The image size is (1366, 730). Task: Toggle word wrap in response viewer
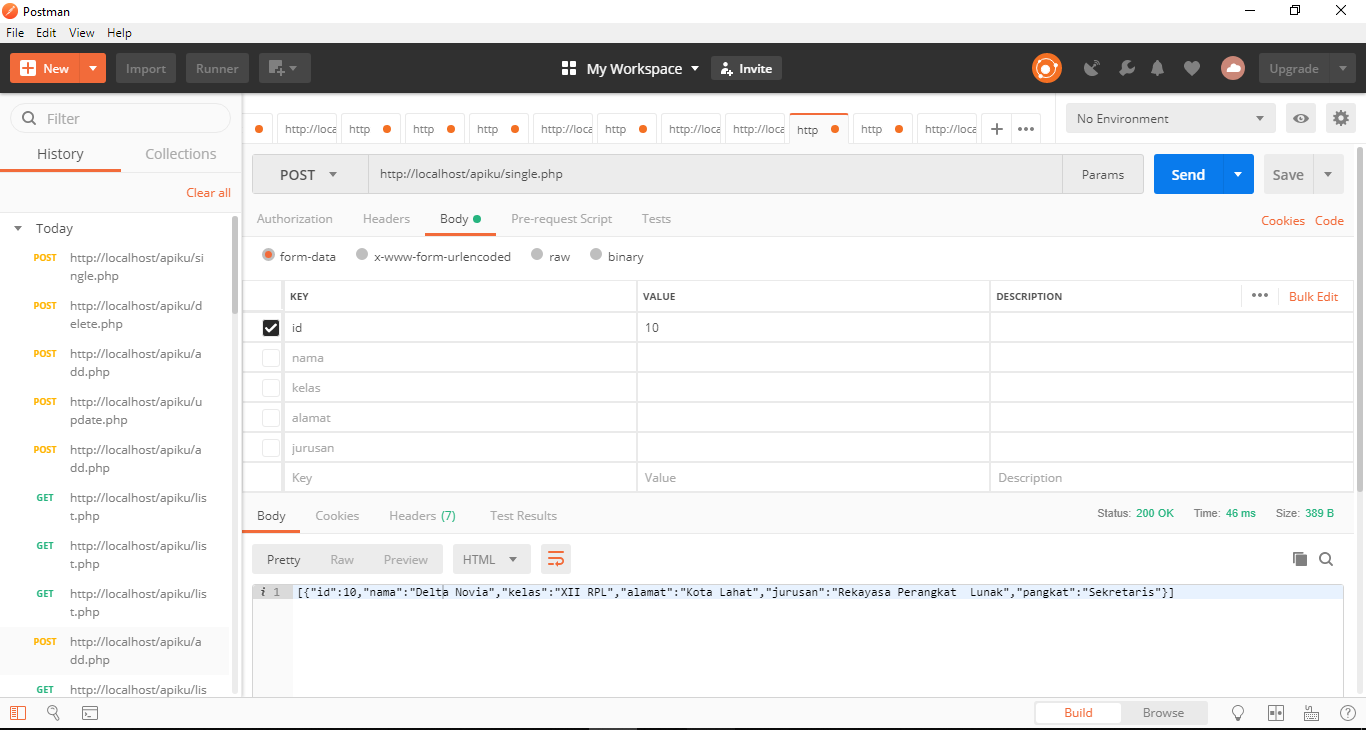pos(556,559)
